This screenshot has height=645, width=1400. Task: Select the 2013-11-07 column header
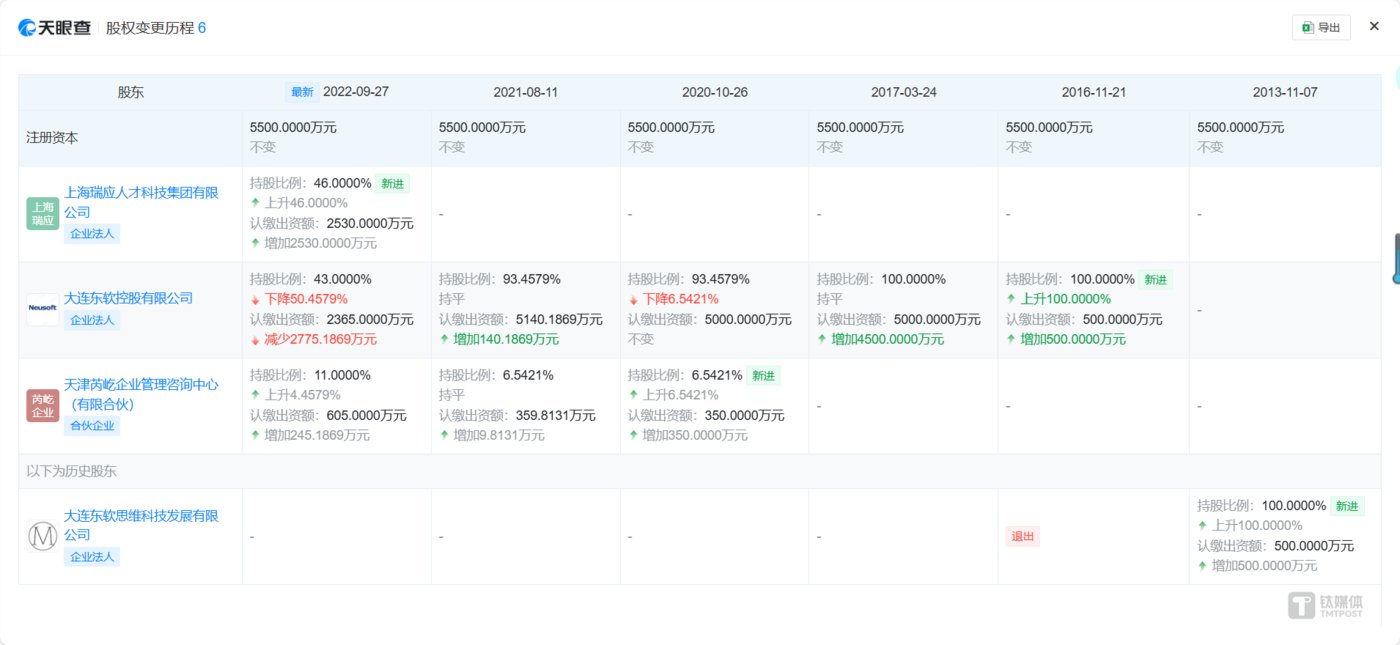(x=1285, y=91)
